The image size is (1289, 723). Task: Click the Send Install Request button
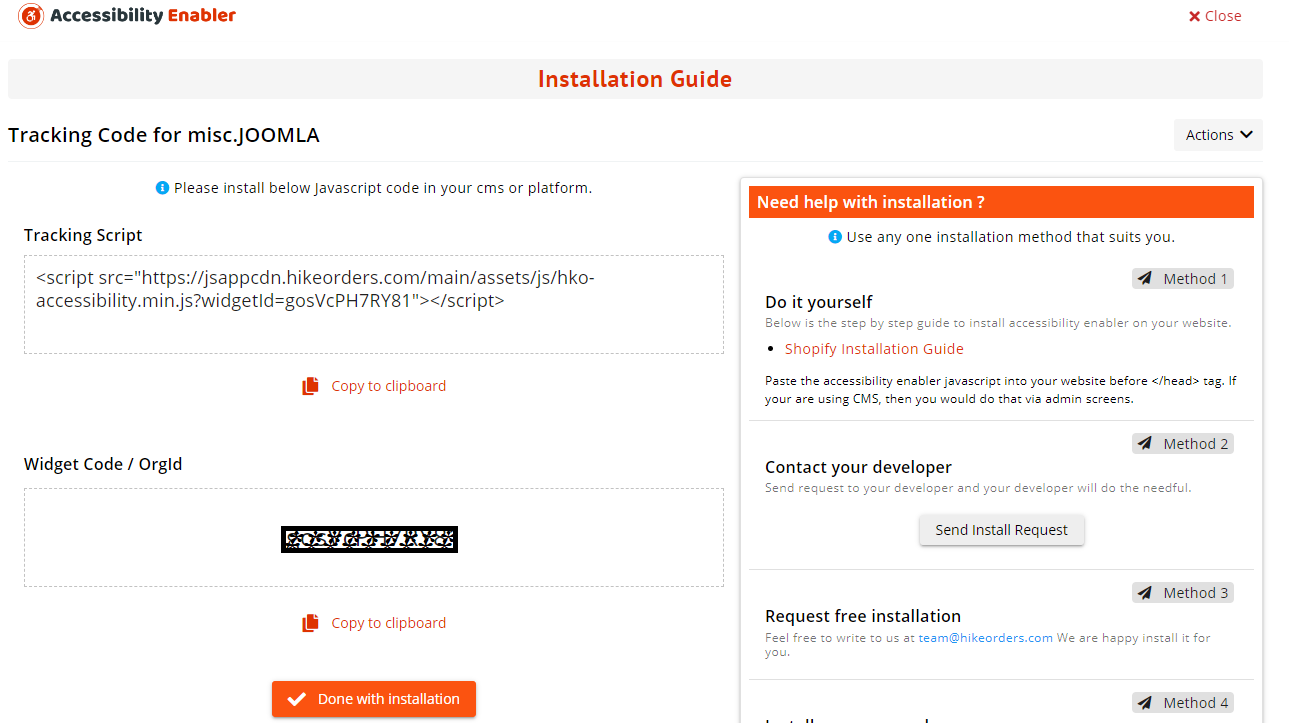(1001, 530)
